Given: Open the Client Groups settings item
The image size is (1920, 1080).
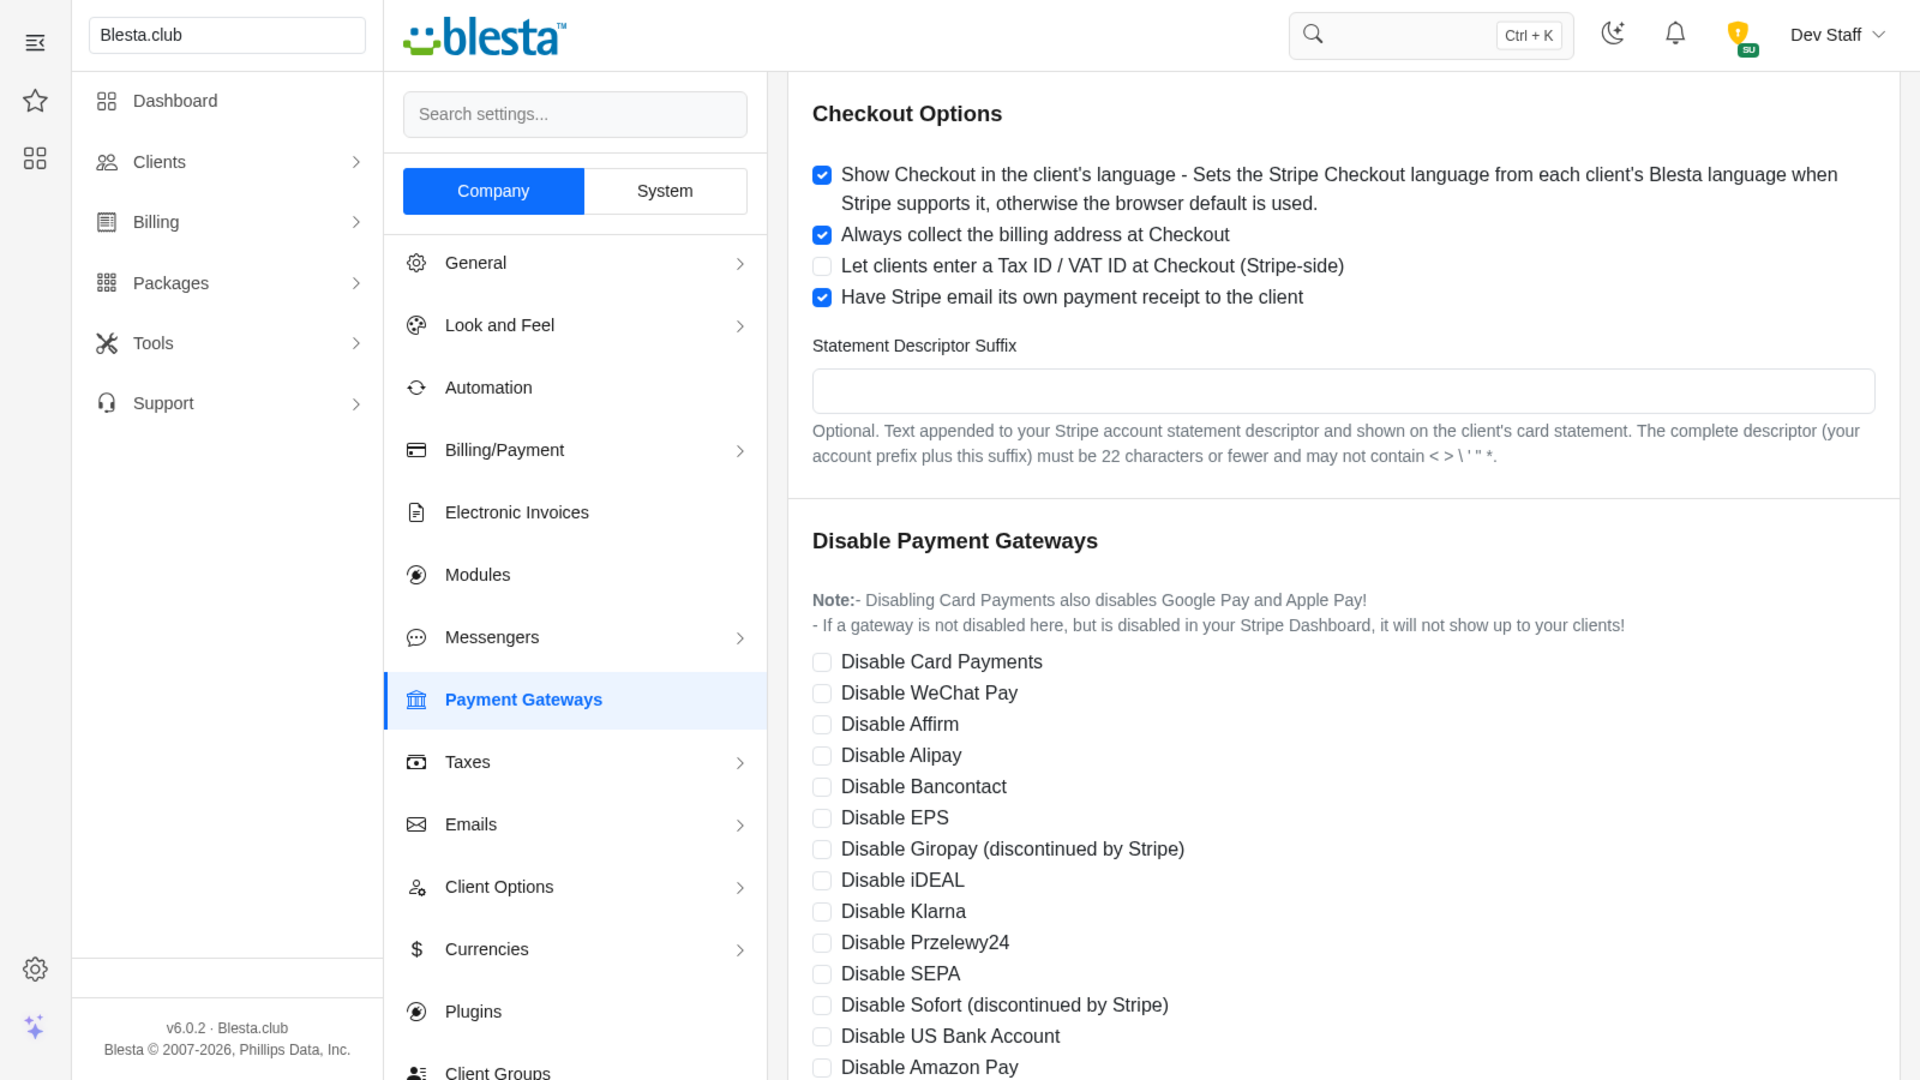Looking at the screenshot, I should 576,1070.
